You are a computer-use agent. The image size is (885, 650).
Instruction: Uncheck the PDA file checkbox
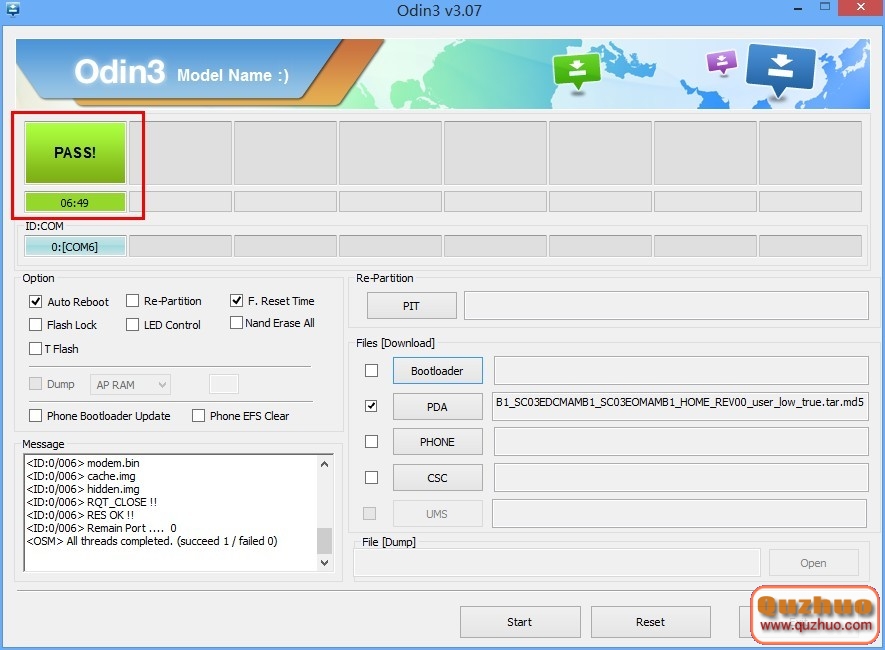[x=371, y=406]
